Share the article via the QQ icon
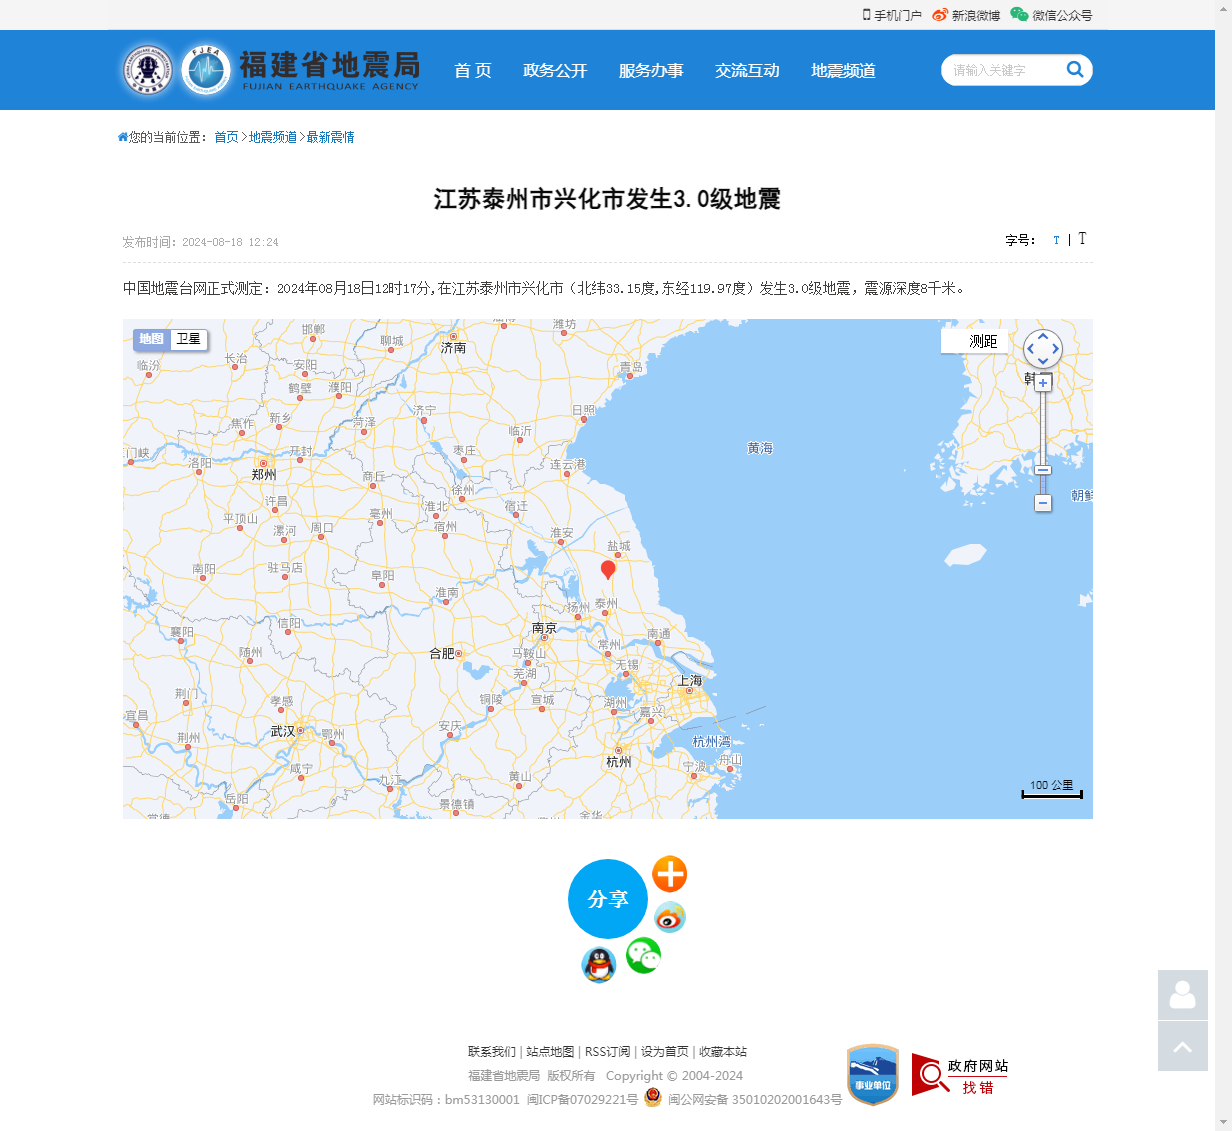Viewport: 1232px width, 1131px height. tap(598, 966)
